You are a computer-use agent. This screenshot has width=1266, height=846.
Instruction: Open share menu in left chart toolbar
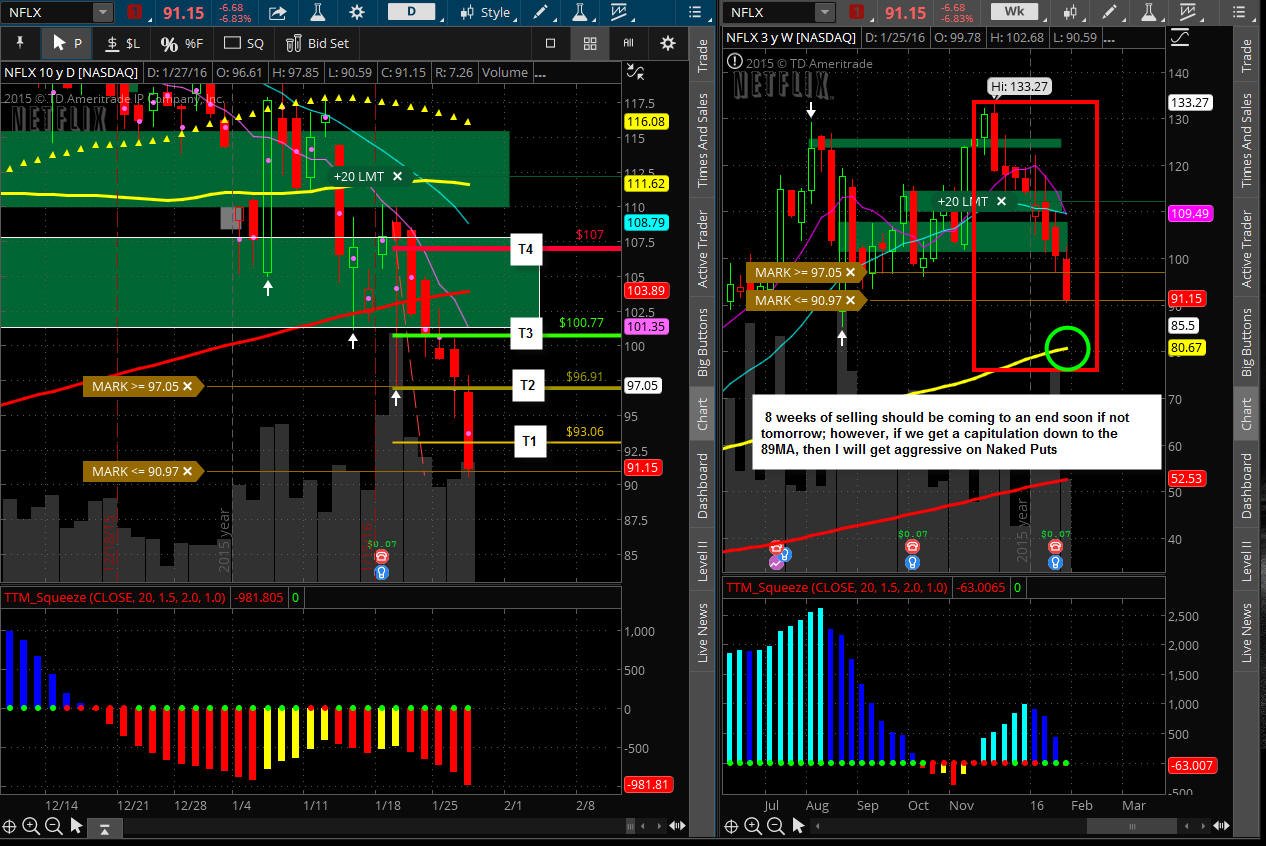point(279,13)
